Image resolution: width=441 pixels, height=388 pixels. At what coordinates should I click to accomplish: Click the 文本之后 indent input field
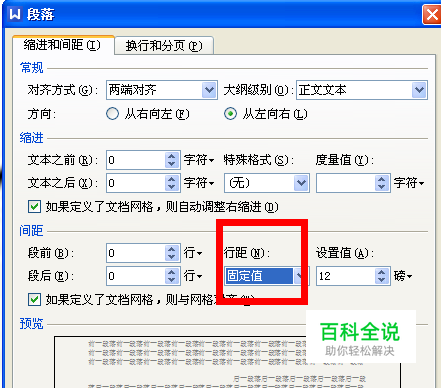click(136, 183)
